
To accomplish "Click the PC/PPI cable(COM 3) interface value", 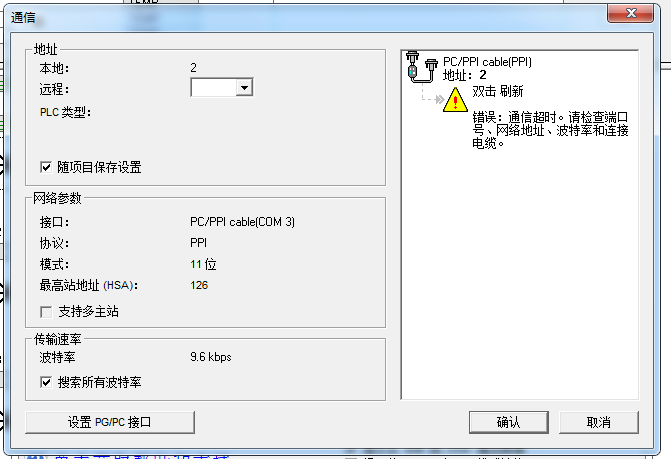I will pyautogui.click(x=242, y=222).
